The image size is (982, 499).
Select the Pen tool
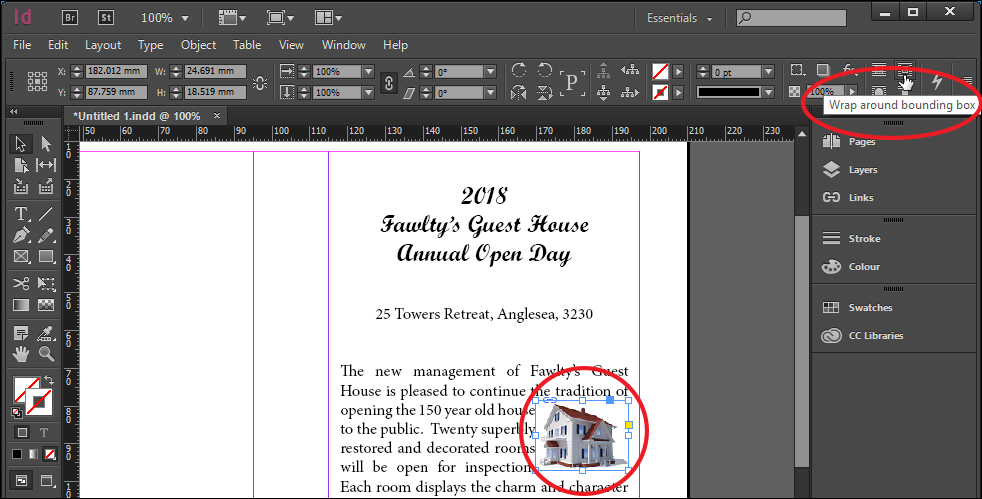(21, 235)
